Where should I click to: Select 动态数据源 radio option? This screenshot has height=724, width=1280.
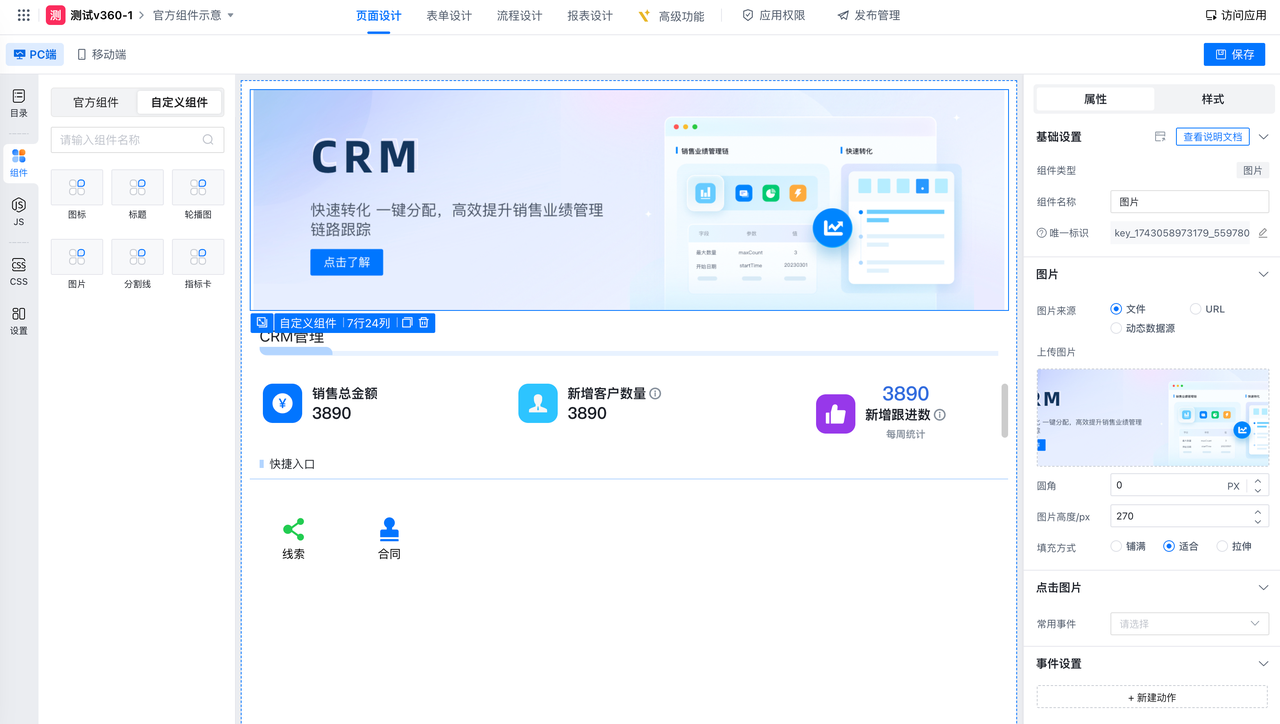(x=1116, y=328)
